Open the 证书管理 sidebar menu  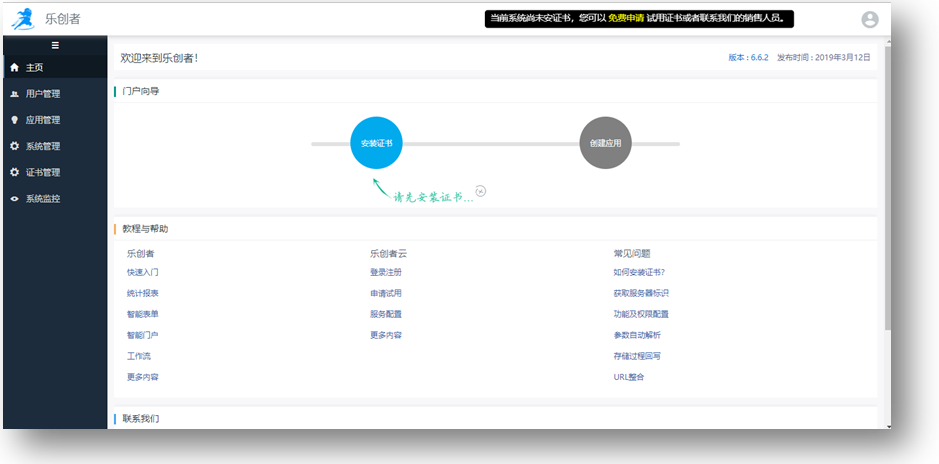(x=43, y=172)
